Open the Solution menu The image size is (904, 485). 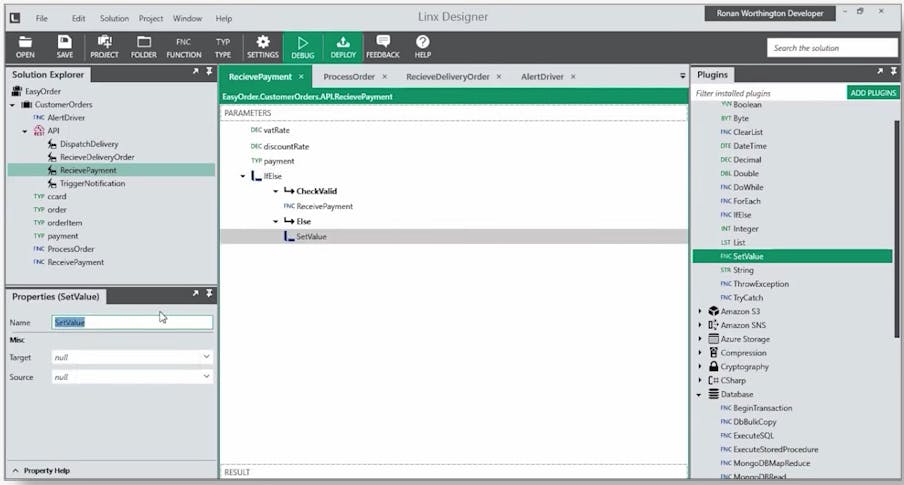(114, 18)
